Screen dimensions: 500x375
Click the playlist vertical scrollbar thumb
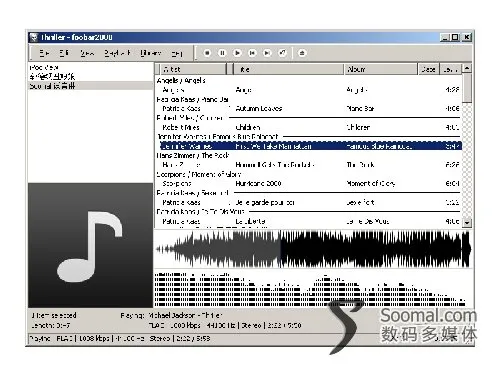pos(467,88)
